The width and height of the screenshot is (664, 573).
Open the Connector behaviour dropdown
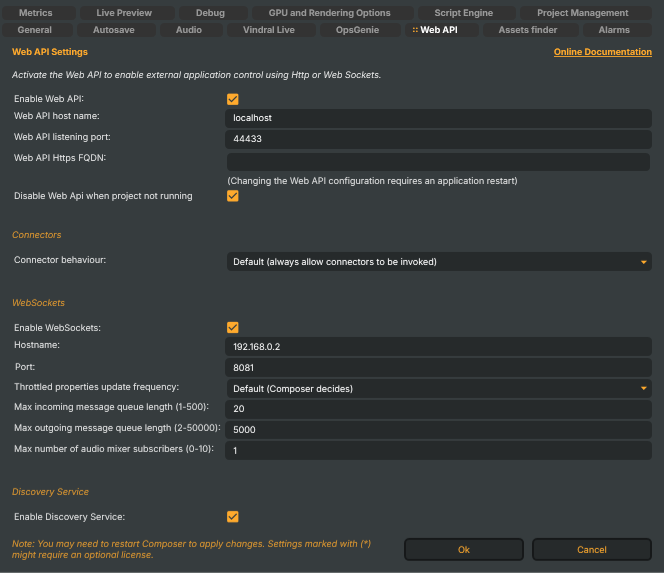[439, 262]
